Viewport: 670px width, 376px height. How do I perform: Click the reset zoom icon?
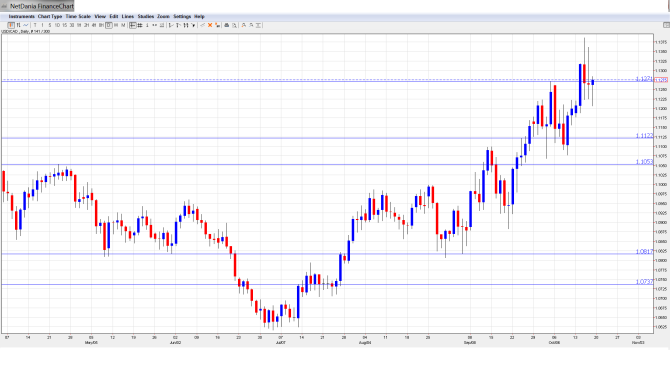point(259,26)
